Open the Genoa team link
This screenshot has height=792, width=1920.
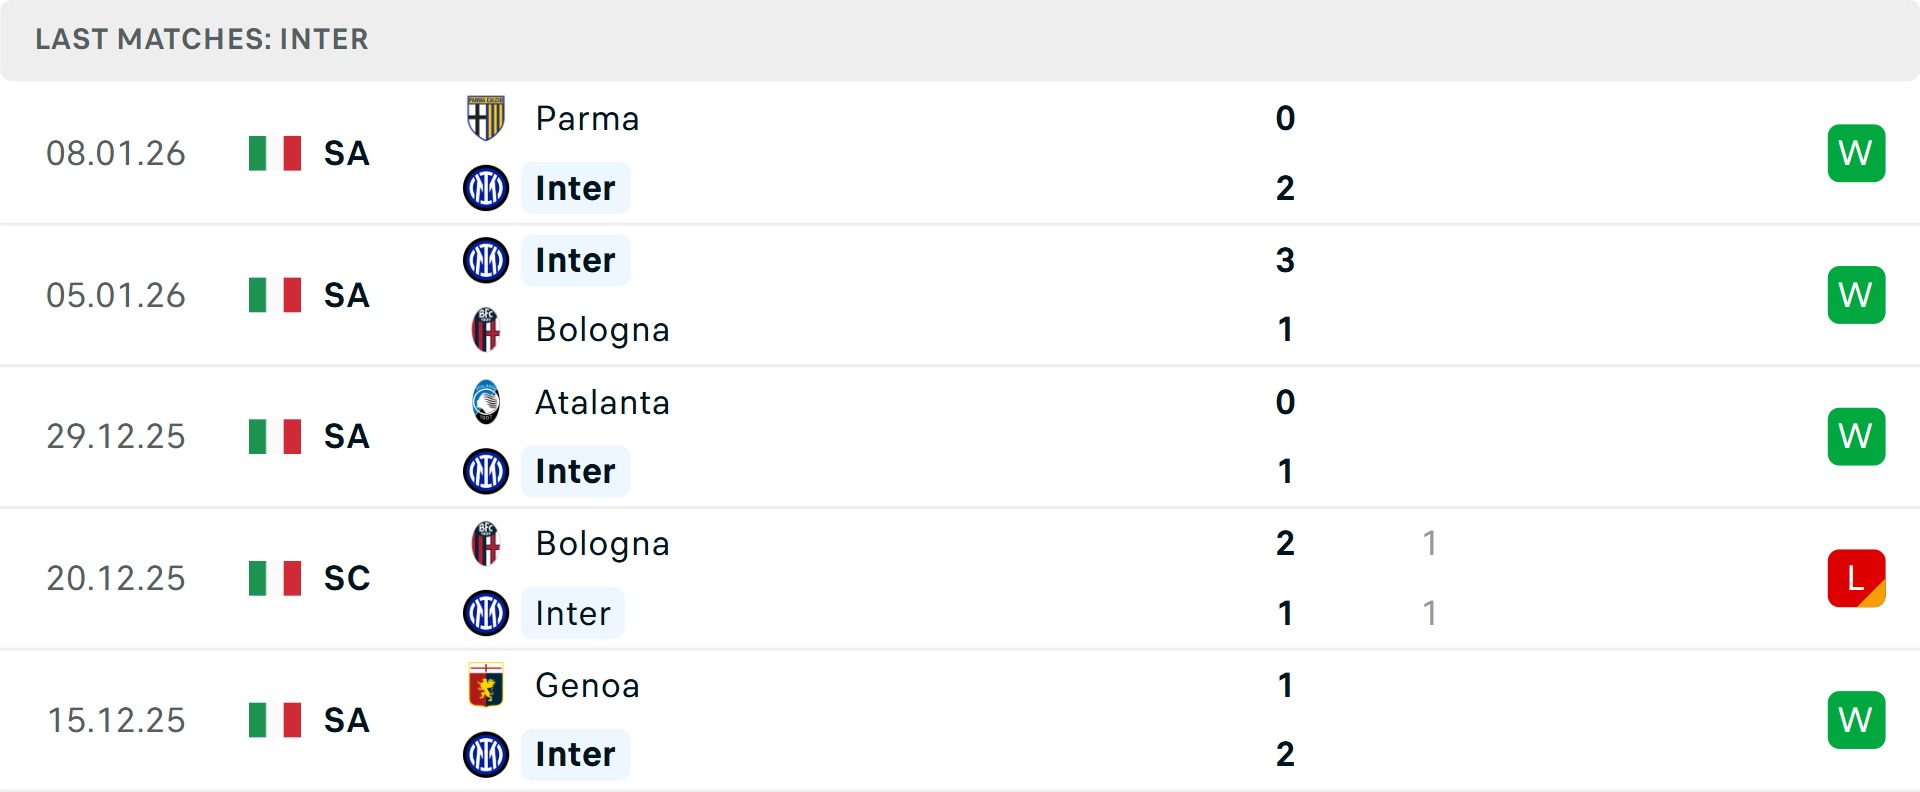click(x=587, y=685)
